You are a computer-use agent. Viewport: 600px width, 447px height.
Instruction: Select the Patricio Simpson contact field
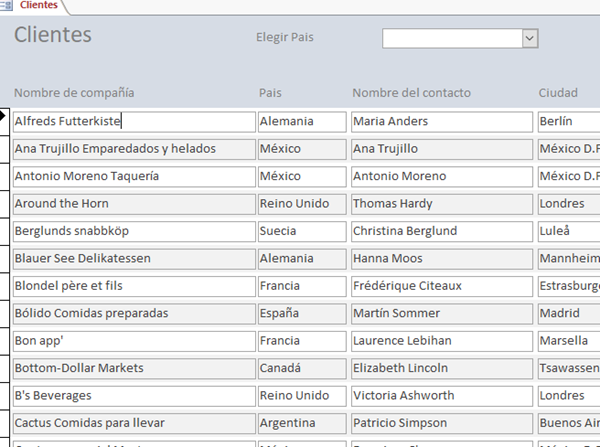pyautogui.click(x=441, y=422)
